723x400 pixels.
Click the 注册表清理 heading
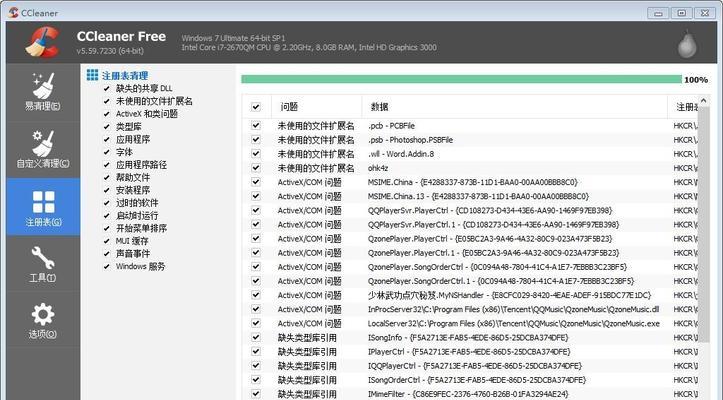[125, 76]
